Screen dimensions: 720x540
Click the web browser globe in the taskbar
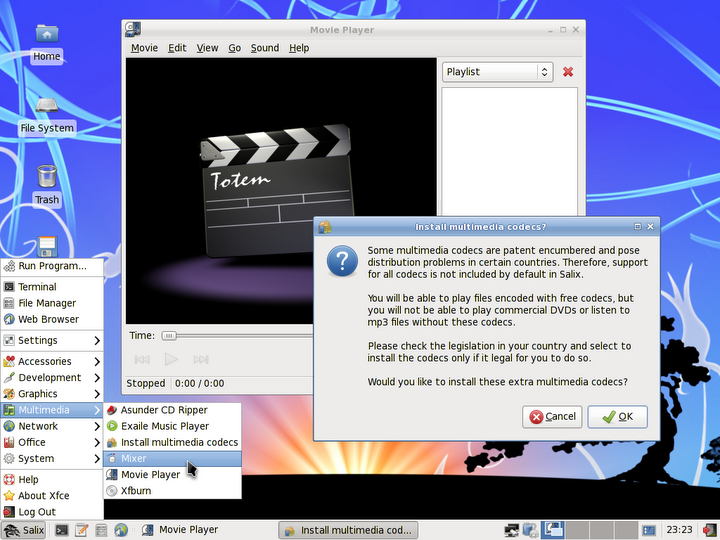tap(121, 530)
